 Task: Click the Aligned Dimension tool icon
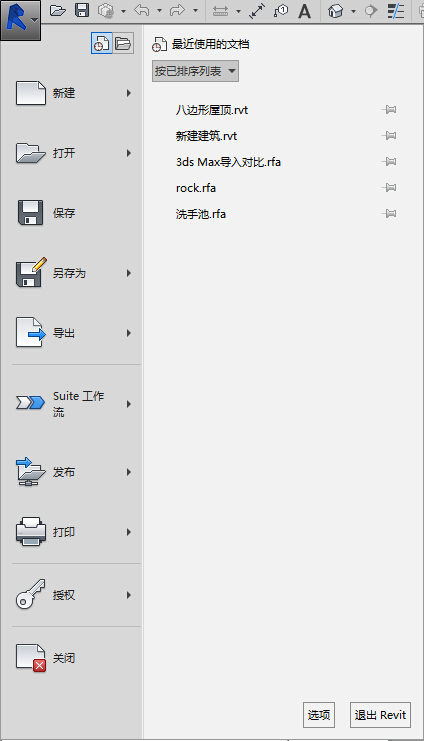click(x=257, y=11)
